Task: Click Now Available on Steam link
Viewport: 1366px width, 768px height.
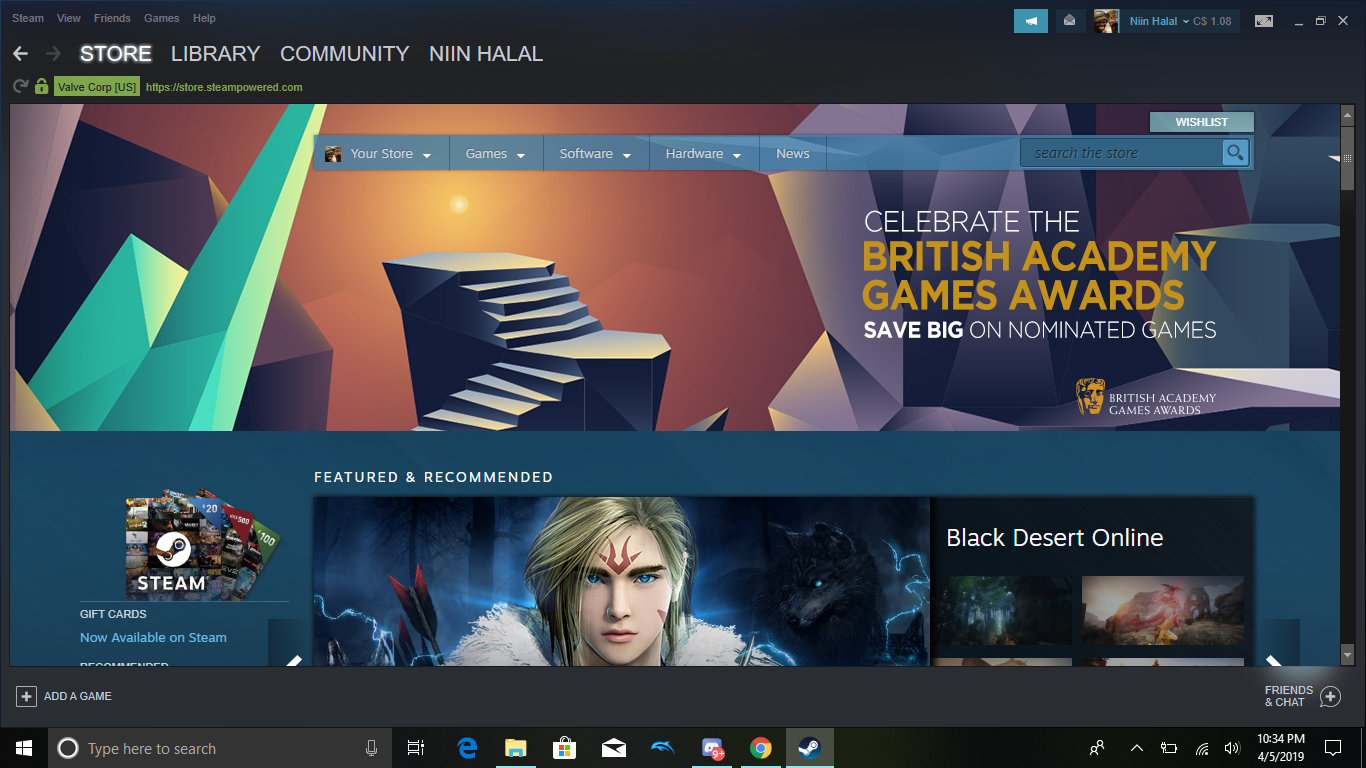Action: 153,637
